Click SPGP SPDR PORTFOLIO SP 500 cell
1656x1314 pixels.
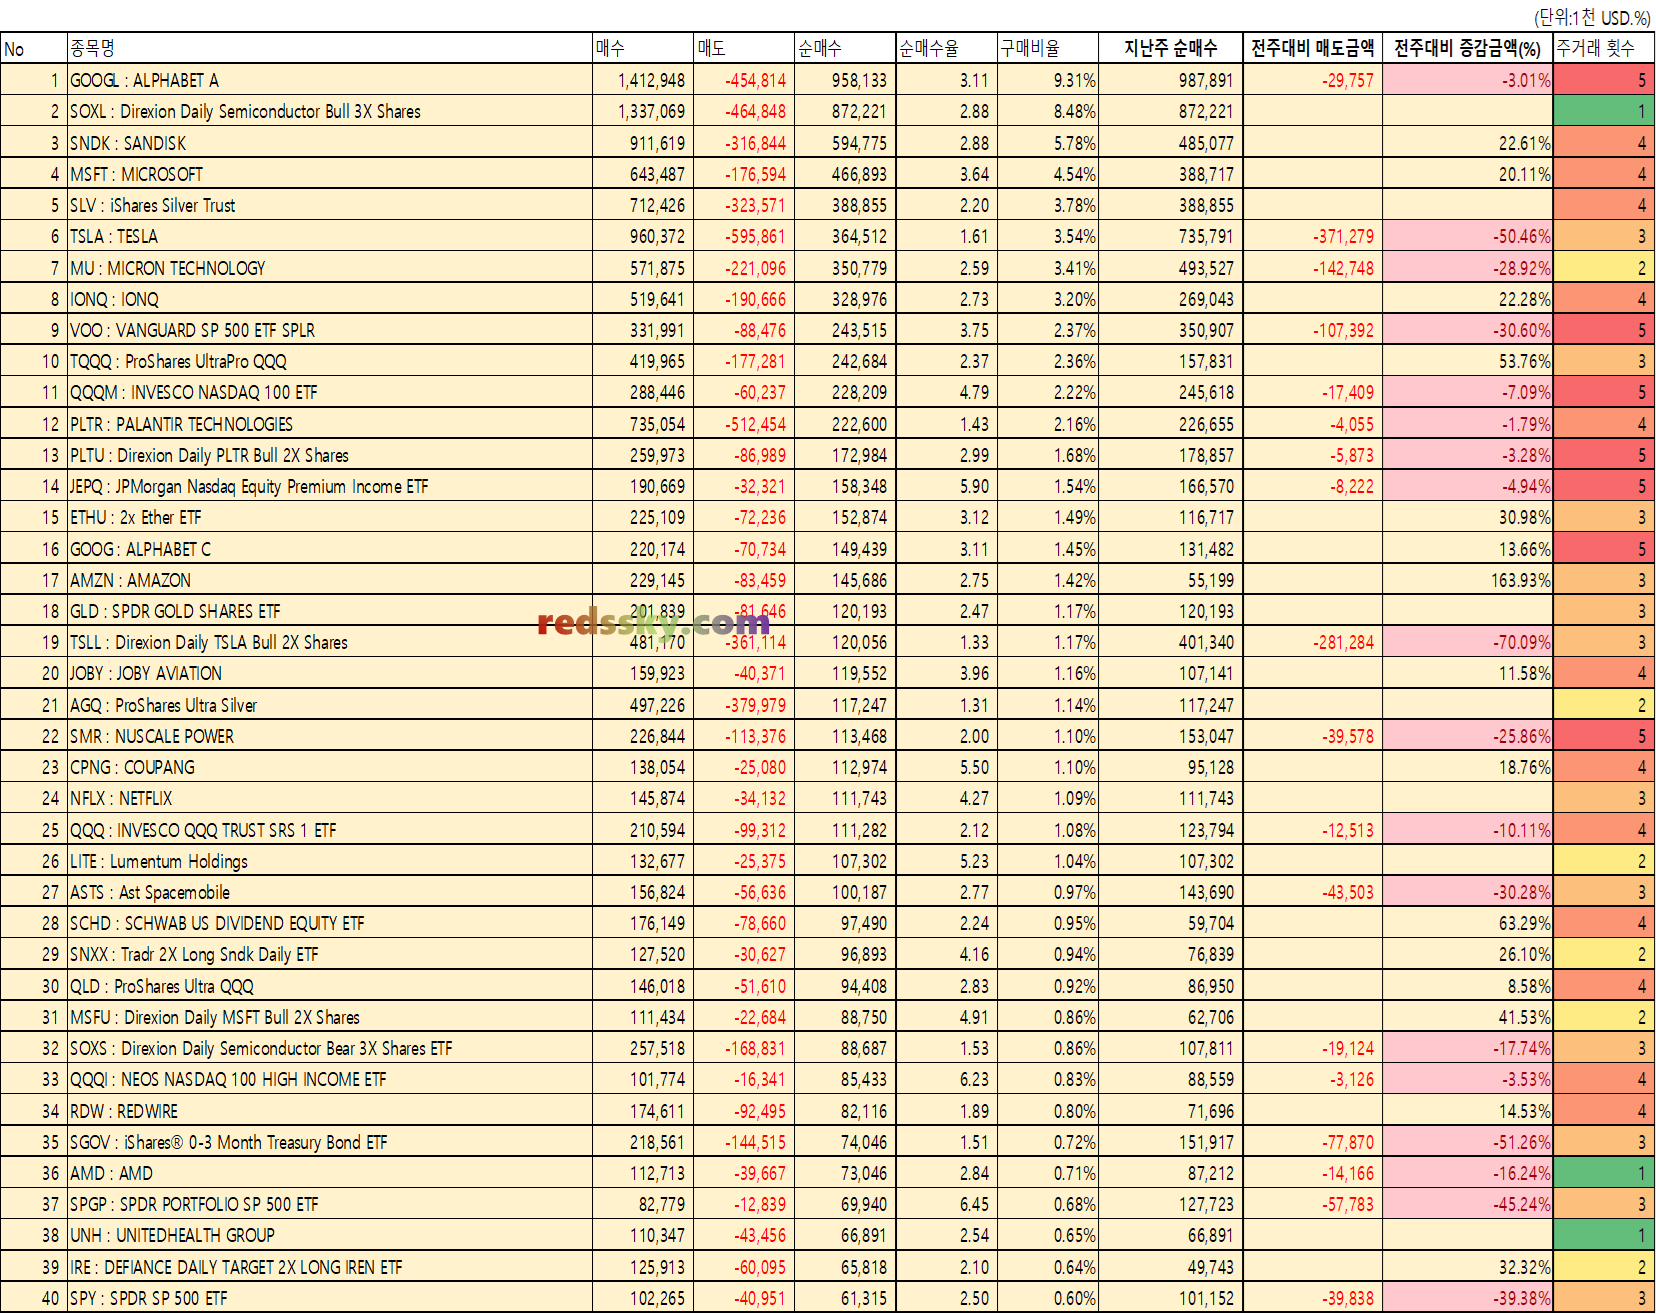[330, 1204]
